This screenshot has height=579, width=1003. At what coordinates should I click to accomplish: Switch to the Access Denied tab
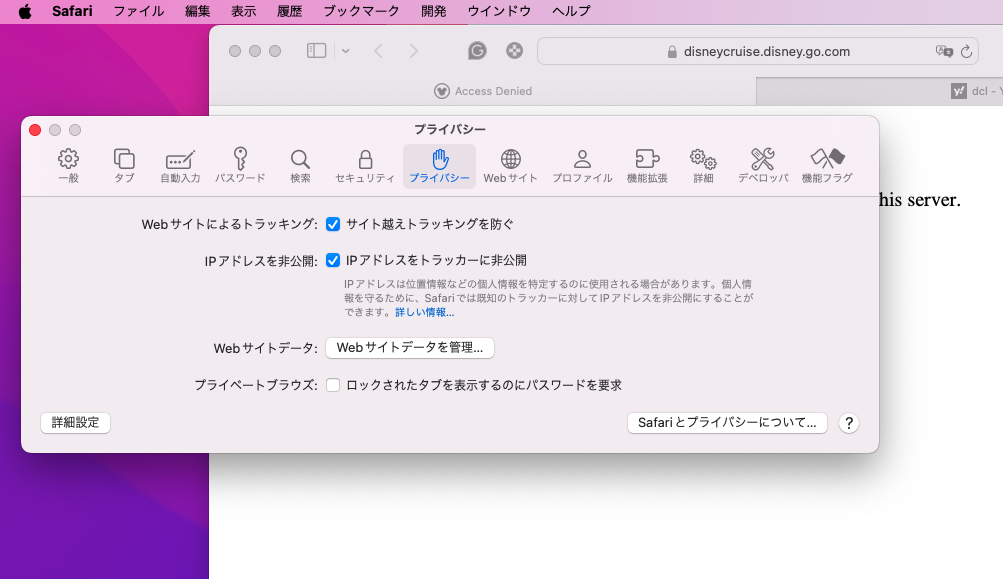(483, 91)
